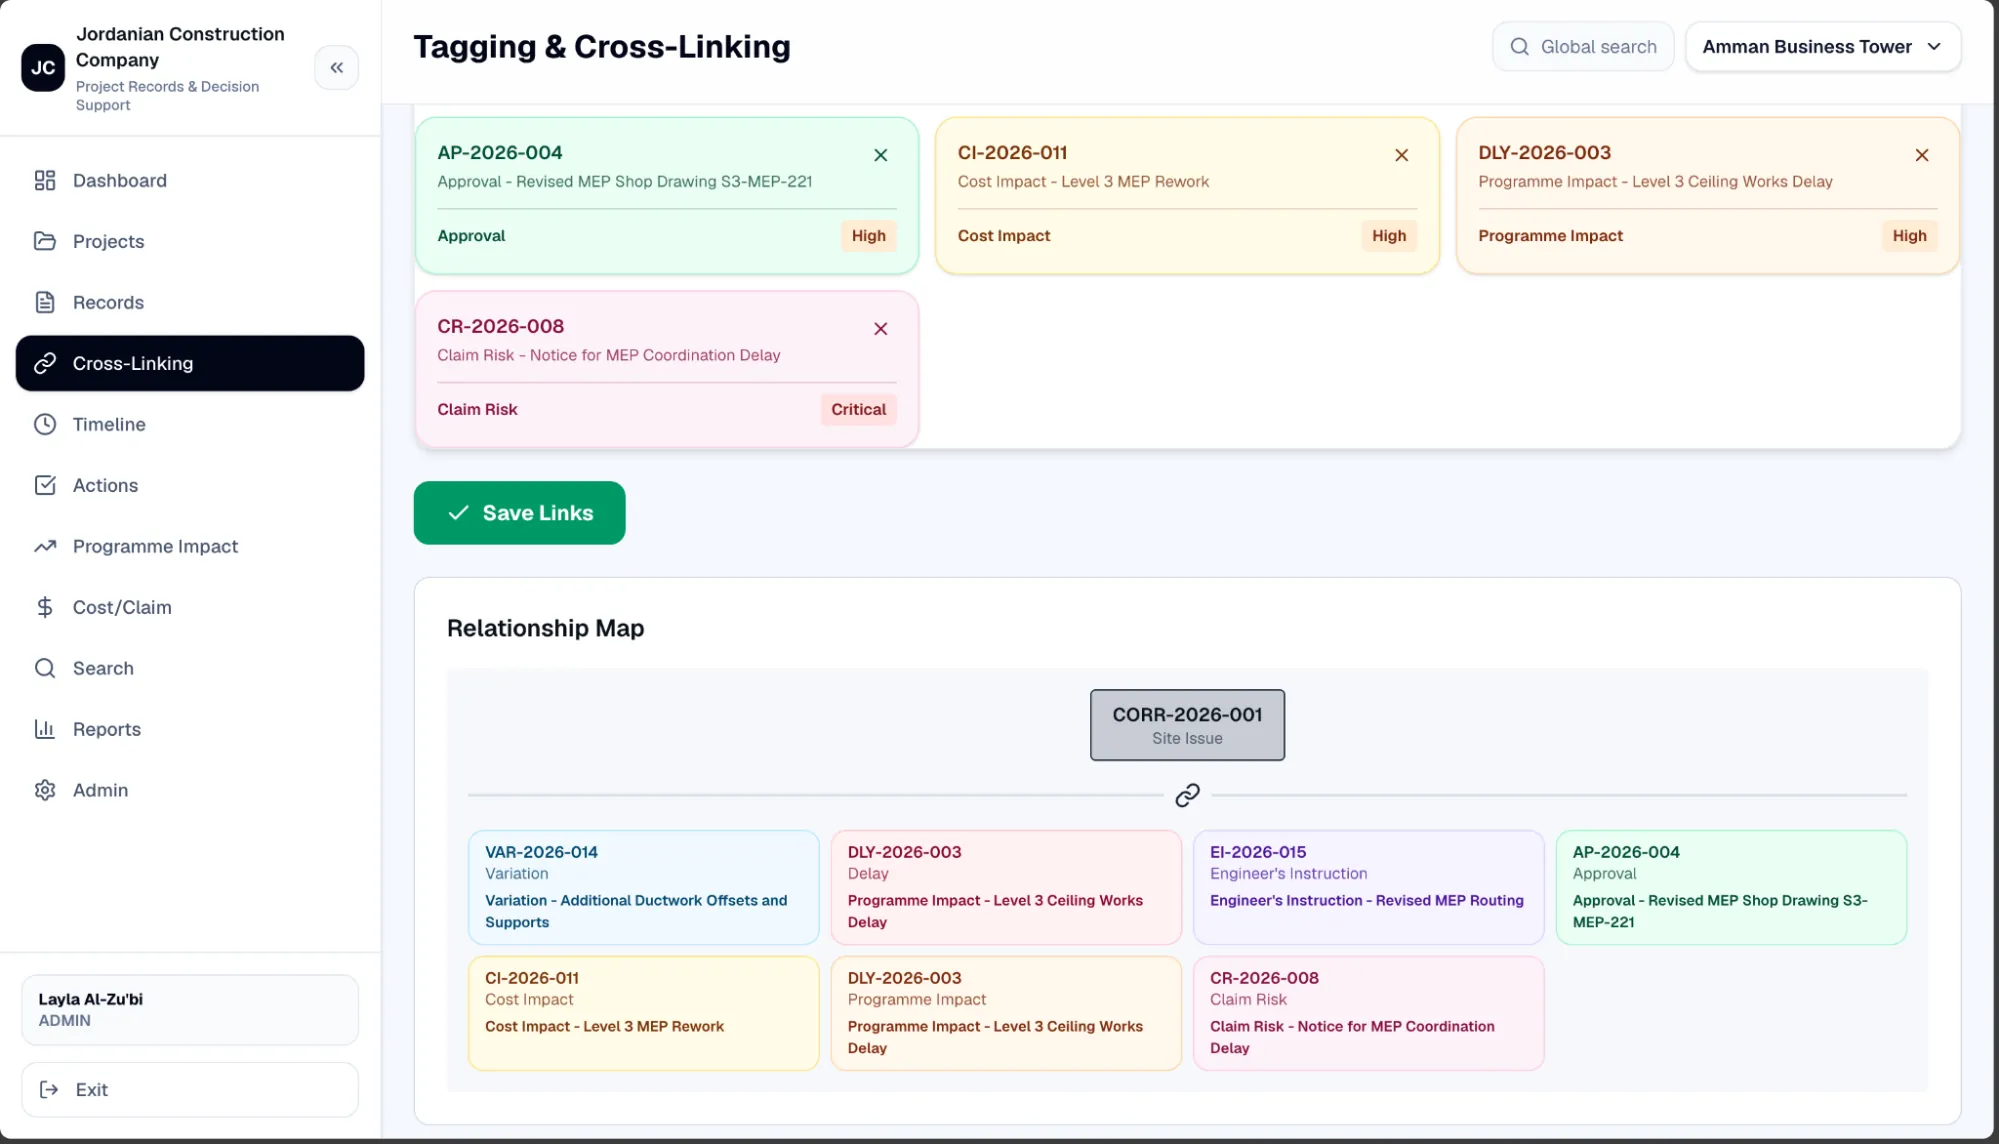The width and height of the screenshot is (1999, 1144).
Task: Remove the AP-2026-004 linked card
Action: click(881, 155)
